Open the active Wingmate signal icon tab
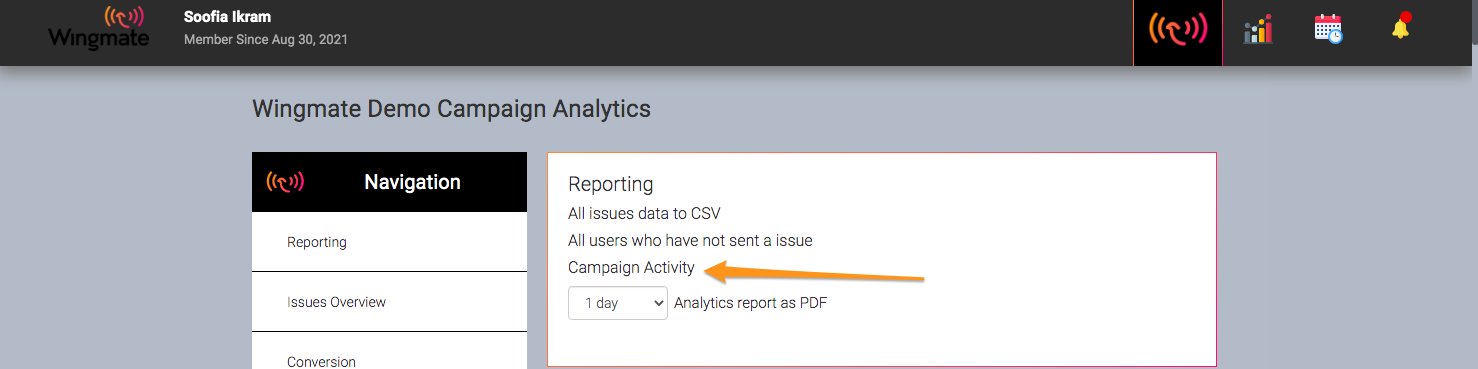The image size is (1478, 369). [1178, 30]
